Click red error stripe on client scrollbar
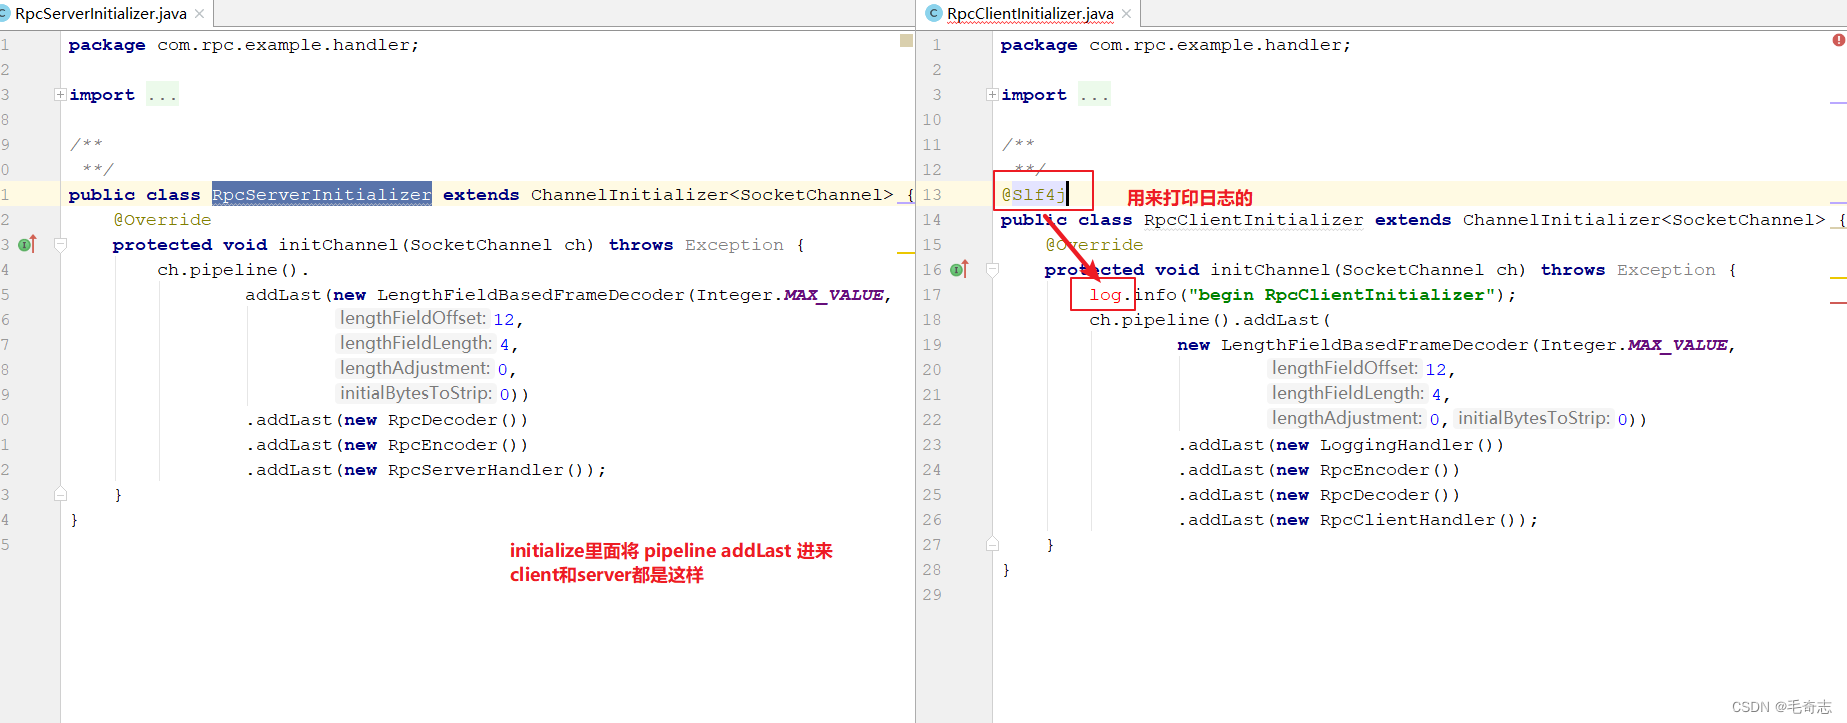Image resolution: width=1847 pixels, height=723 pixels. click(1838, 302)
